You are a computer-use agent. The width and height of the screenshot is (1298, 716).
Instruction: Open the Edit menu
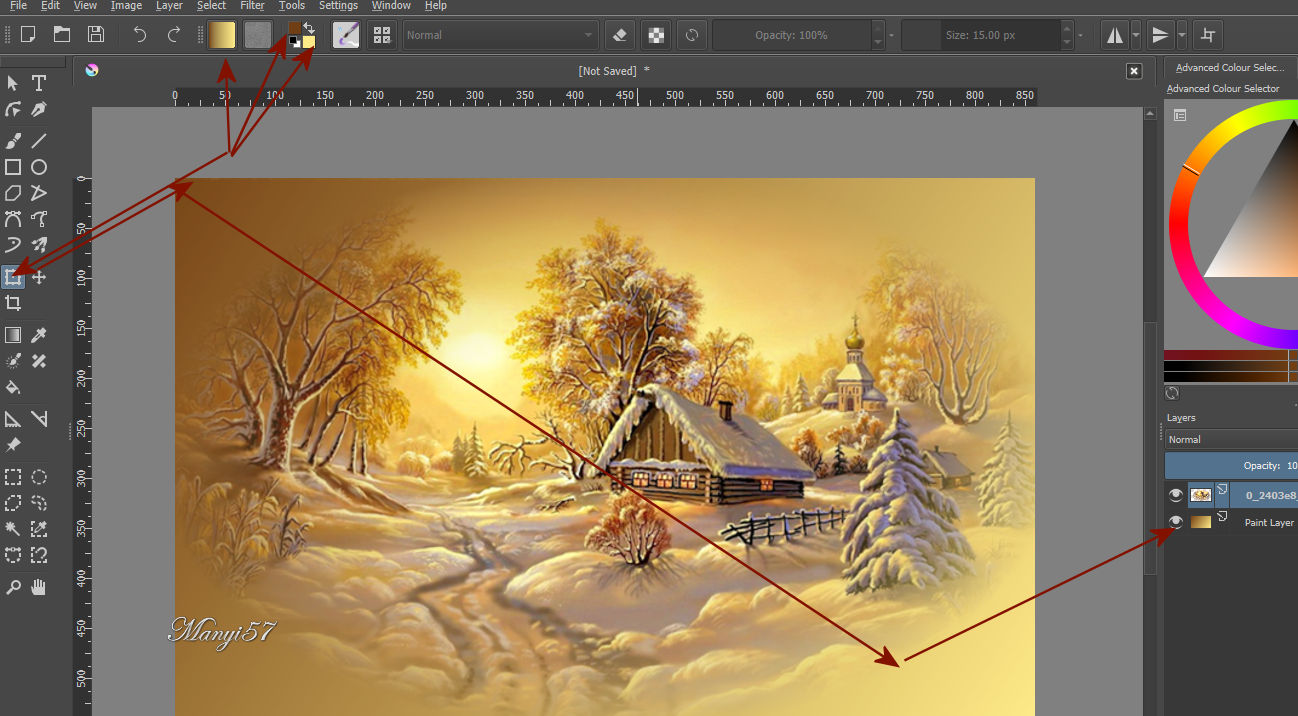point(51,6)
